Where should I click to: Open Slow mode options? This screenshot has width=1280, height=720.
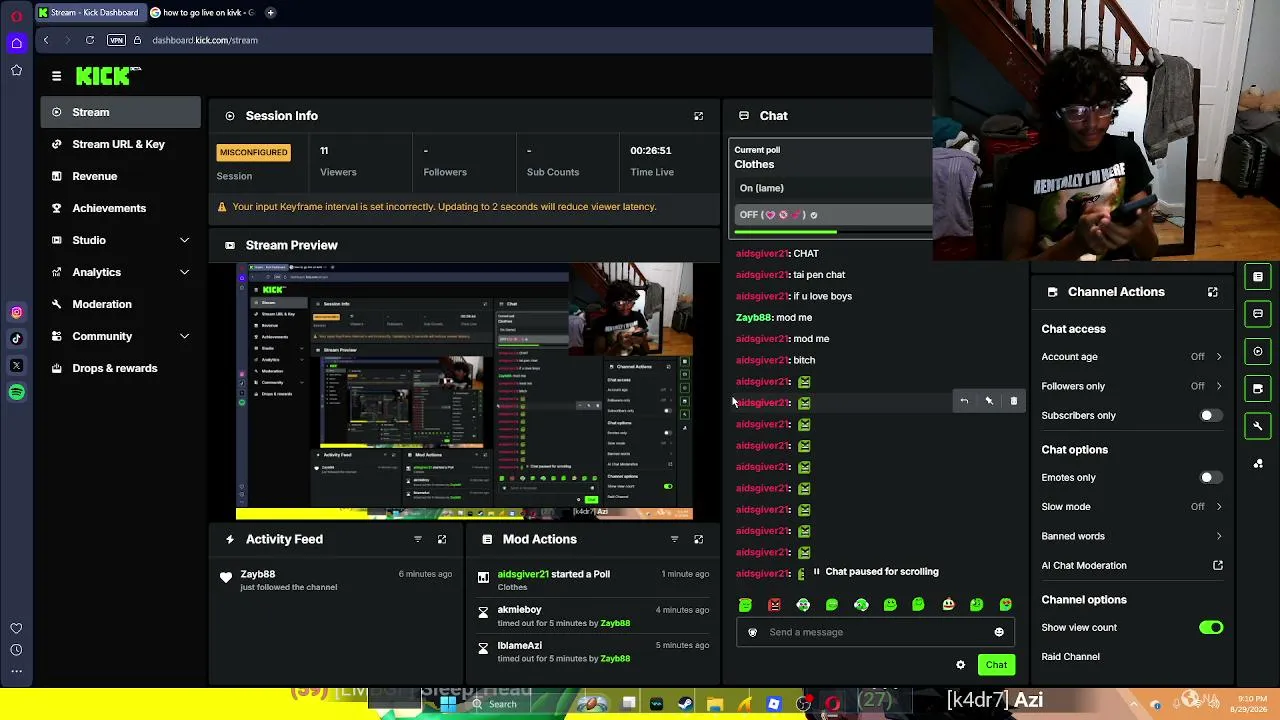pos(1132,507)
